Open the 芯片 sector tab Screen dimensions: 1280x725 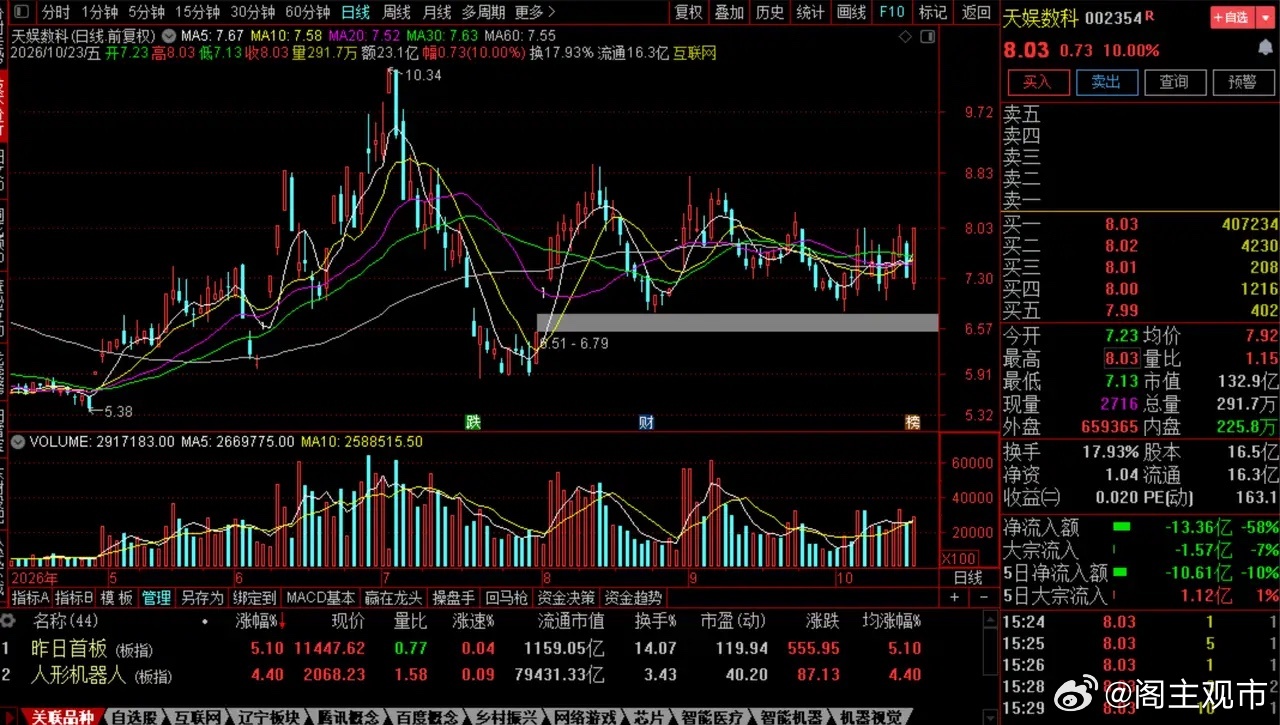click(648, 717)
